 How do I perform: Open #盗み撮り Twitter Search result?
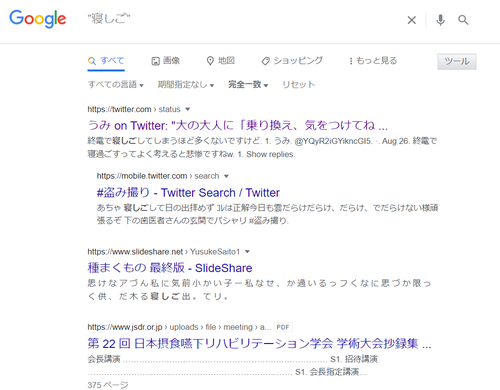[x=188, y=193]
